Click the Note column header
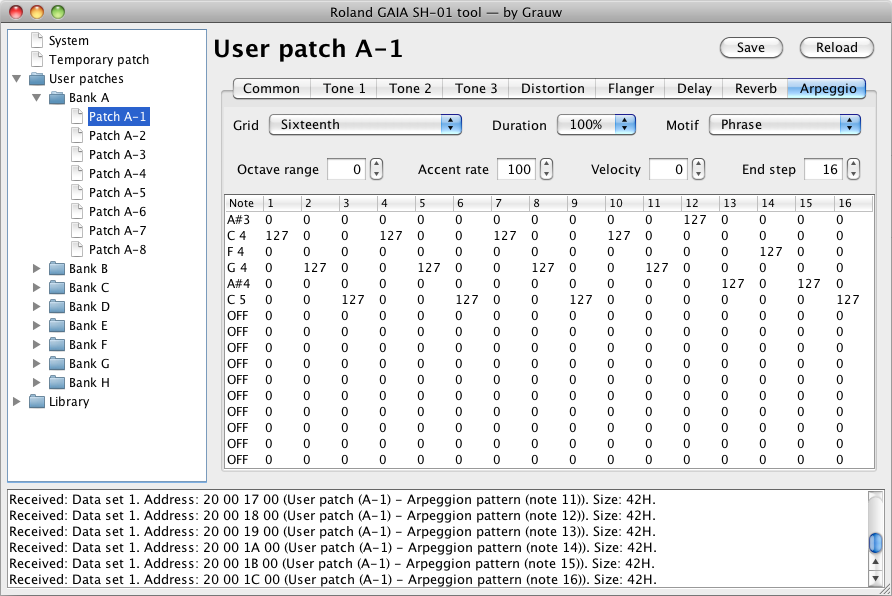The image size is (892, 596). 244,203
